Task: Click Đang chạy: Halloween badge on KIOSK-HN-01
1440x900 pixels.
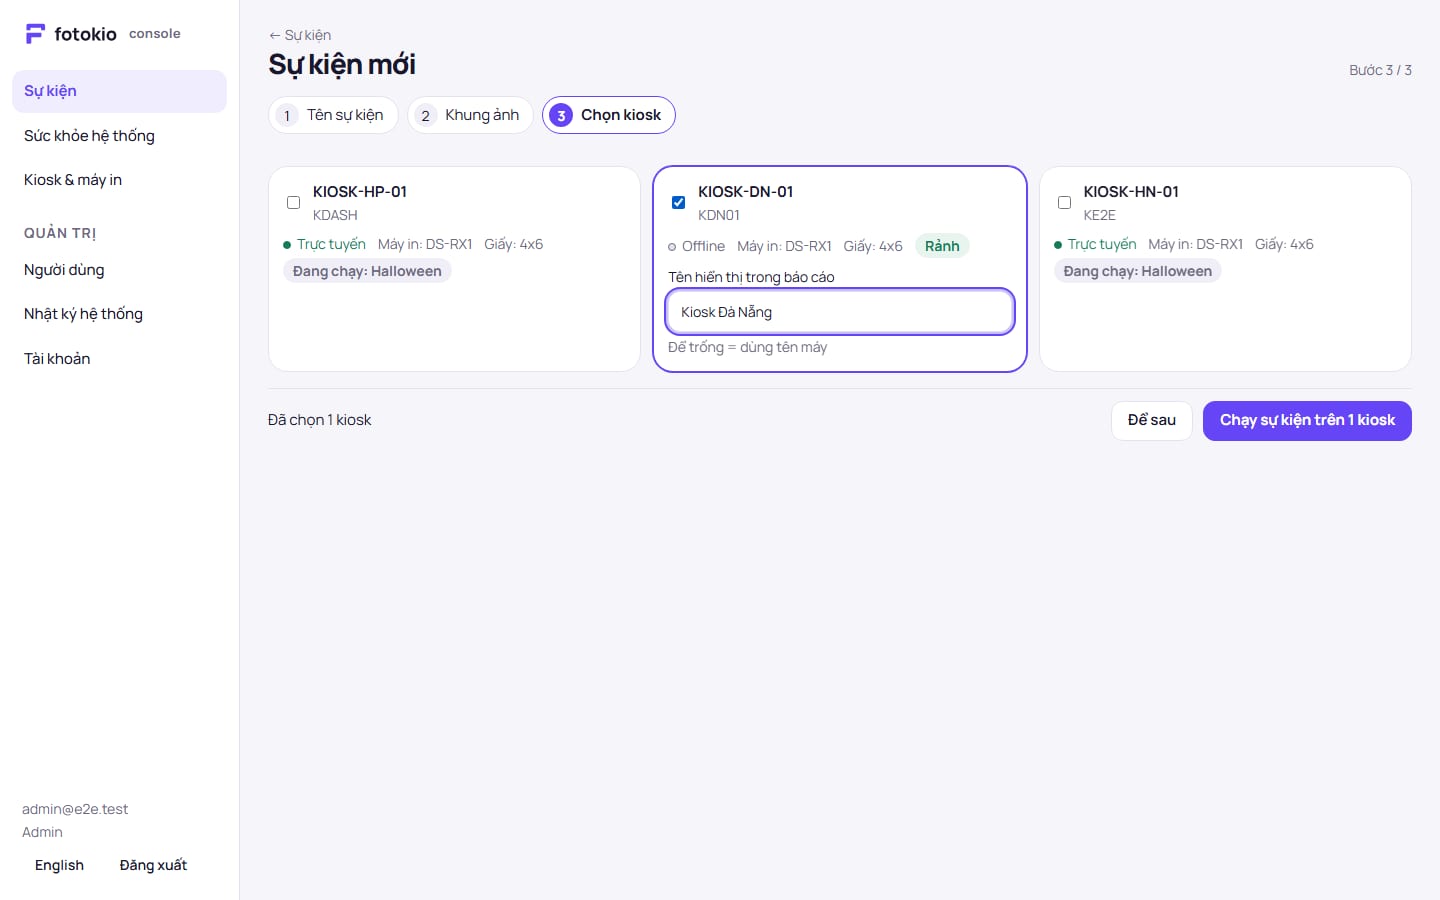Action: (x=1138, y=271)
